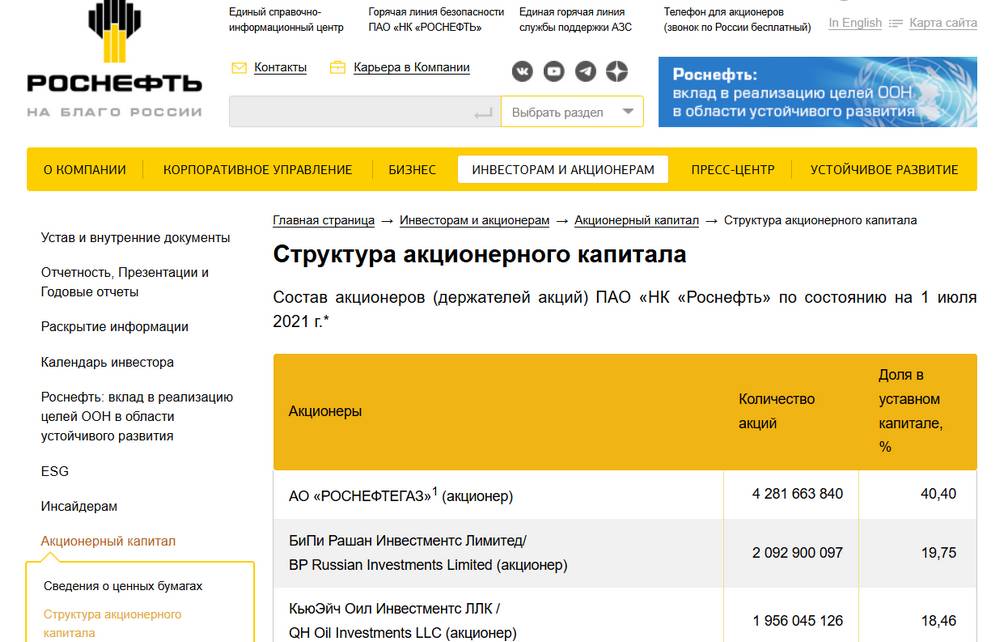The height and width of the screenshot is (642, 1000).
Task: Click the site map list icon
Action: (896, 23)
